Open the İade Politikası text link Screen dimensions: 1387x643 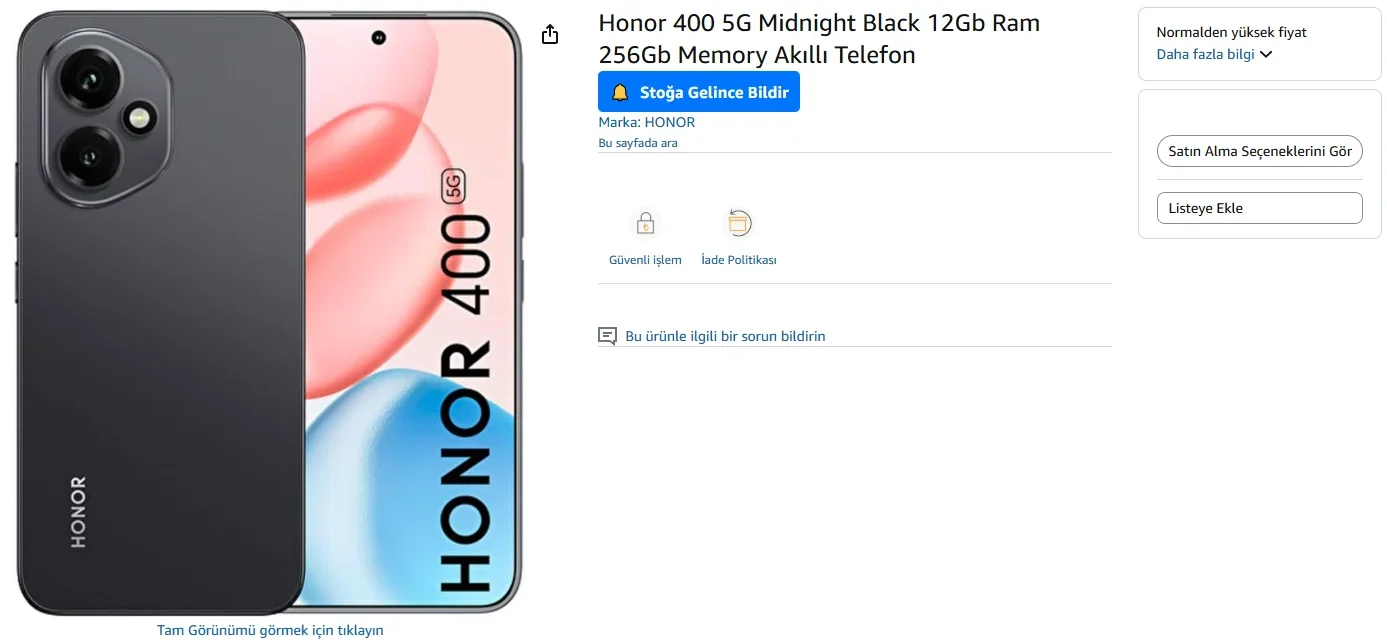point(739,260)
